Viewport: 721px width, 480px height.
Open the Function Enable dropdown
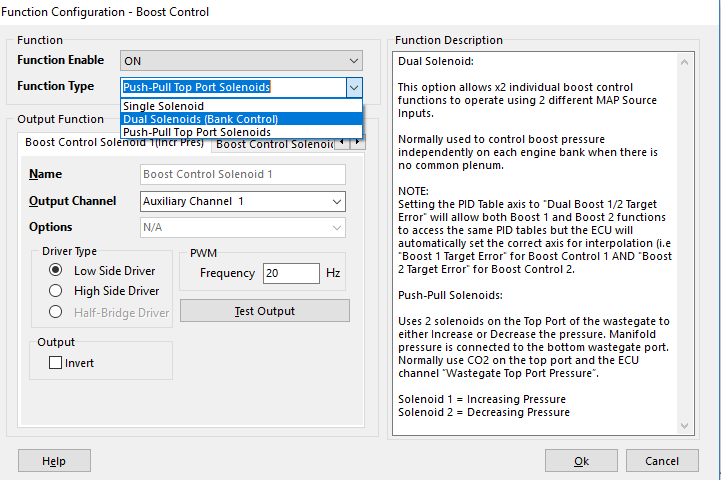point(354,61)
